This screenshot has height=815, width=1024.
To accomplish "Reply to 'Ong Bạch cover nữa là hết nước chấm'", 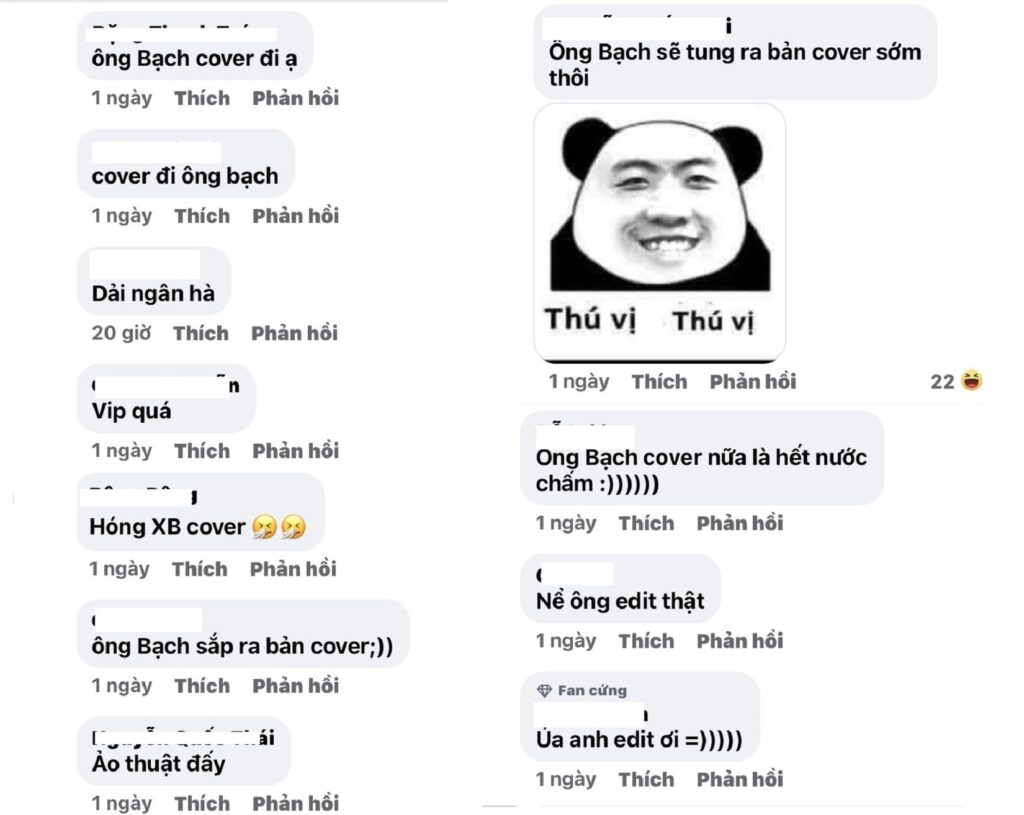I will tap(740, 523).
